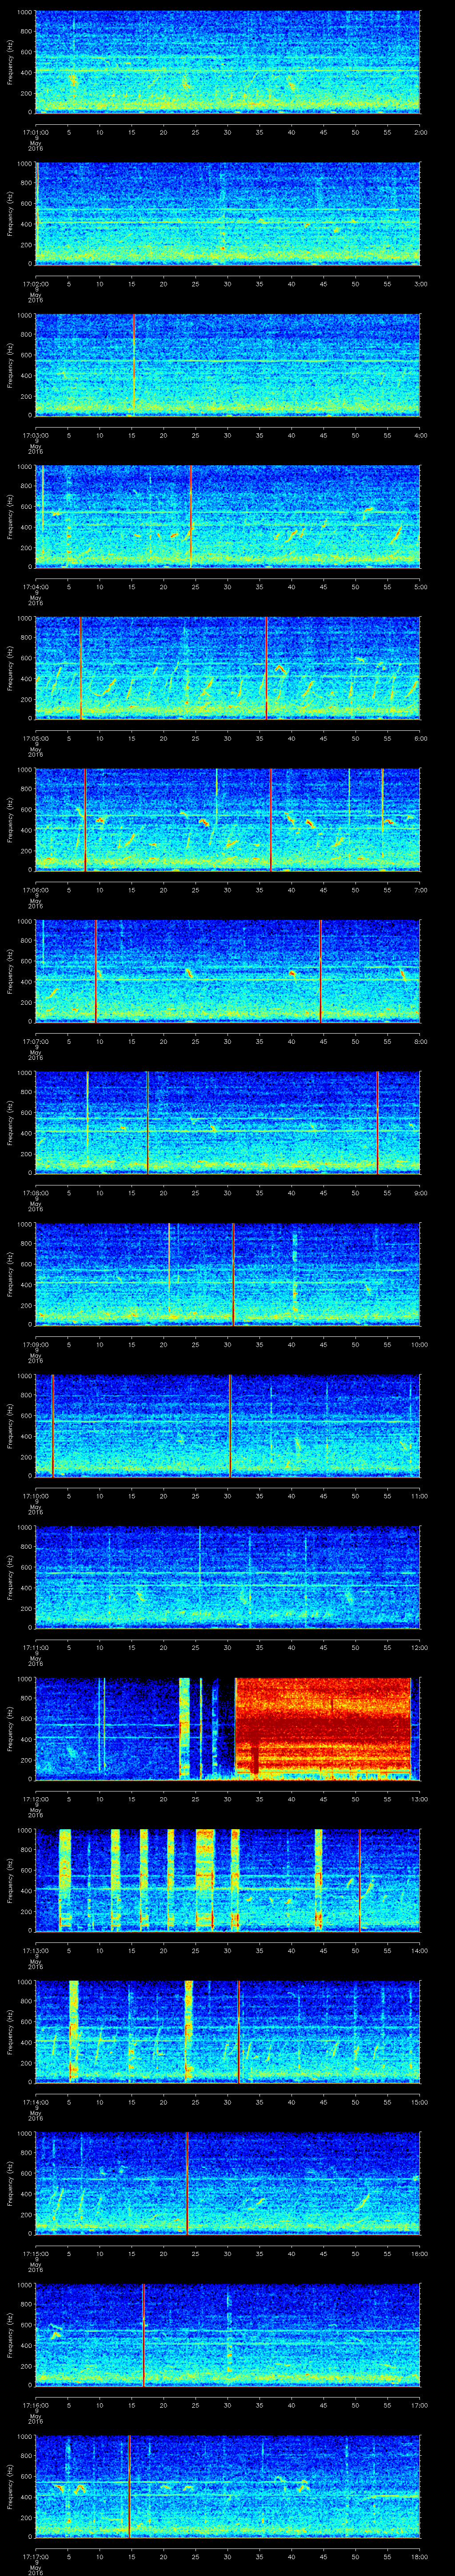
Task: Click the 6:00 end time label
Action: coord(420,738)
